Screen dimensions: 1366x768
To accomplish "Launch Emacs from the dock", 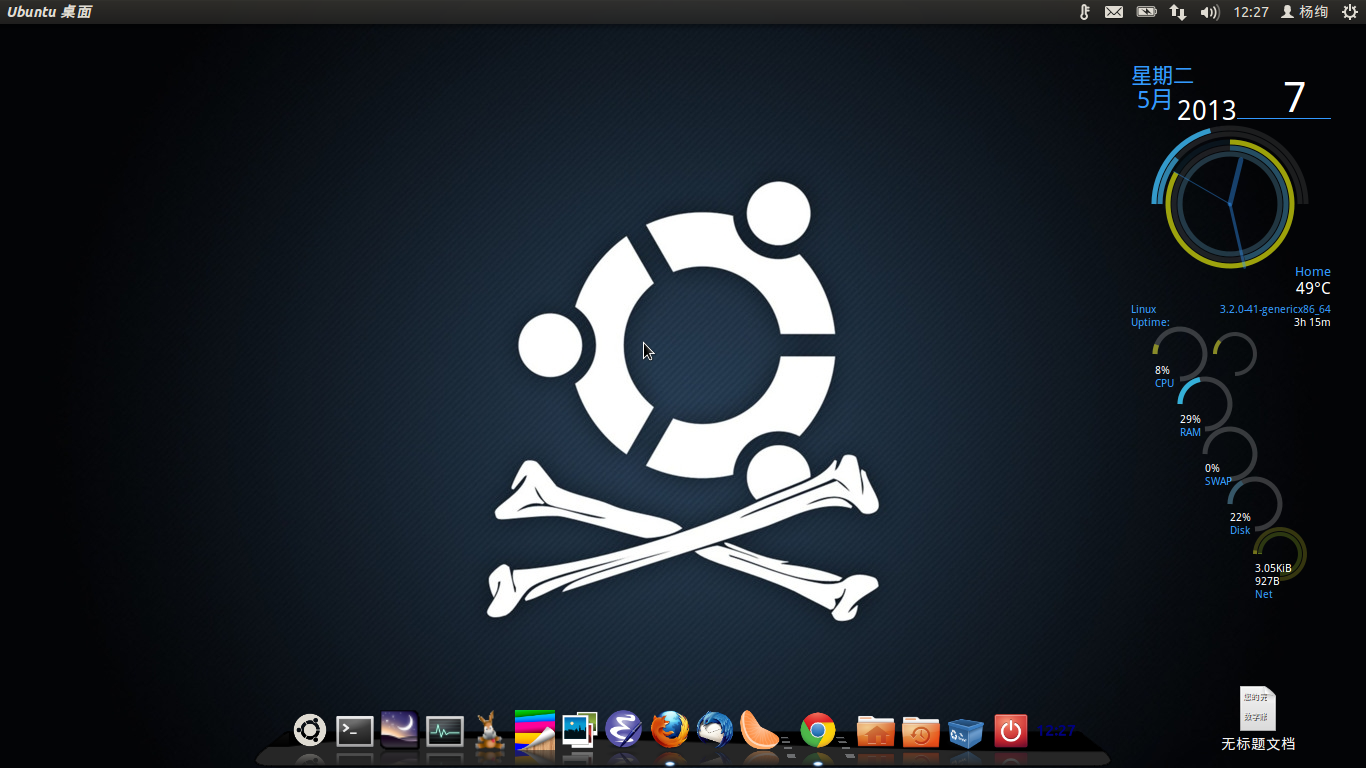I will point(624,730).
